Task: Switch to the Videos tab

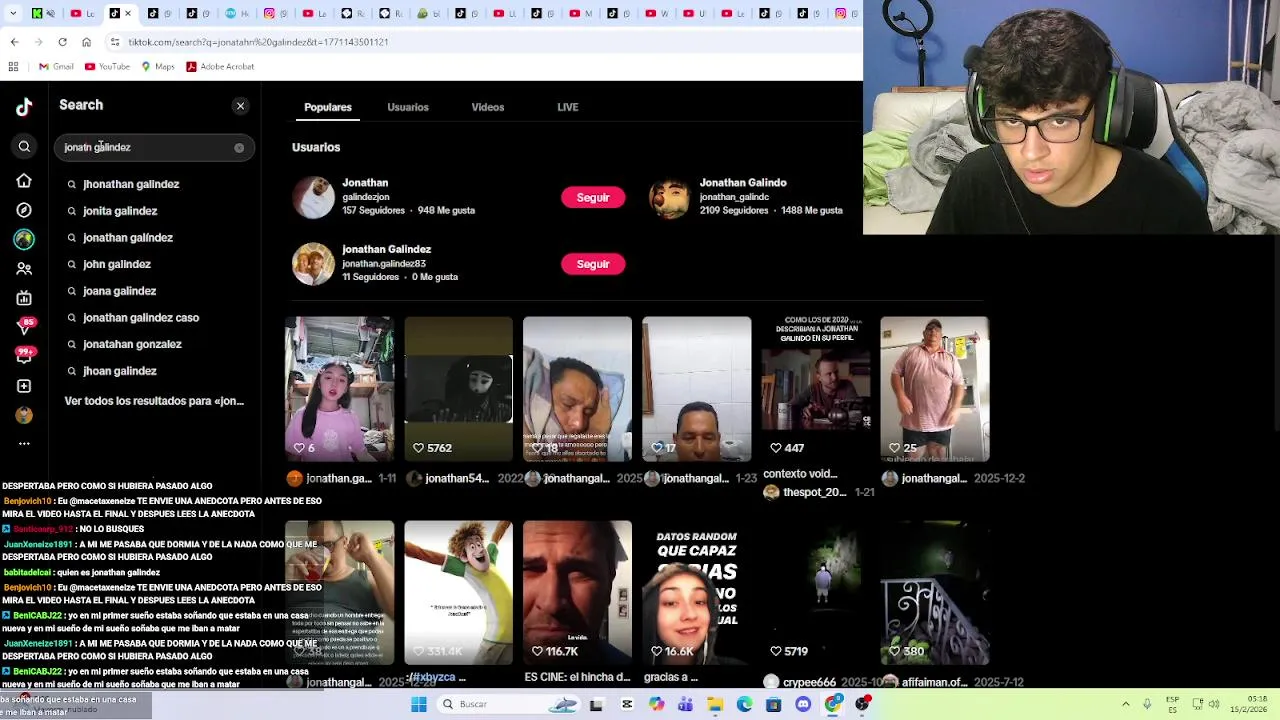Action: point(488,107)
